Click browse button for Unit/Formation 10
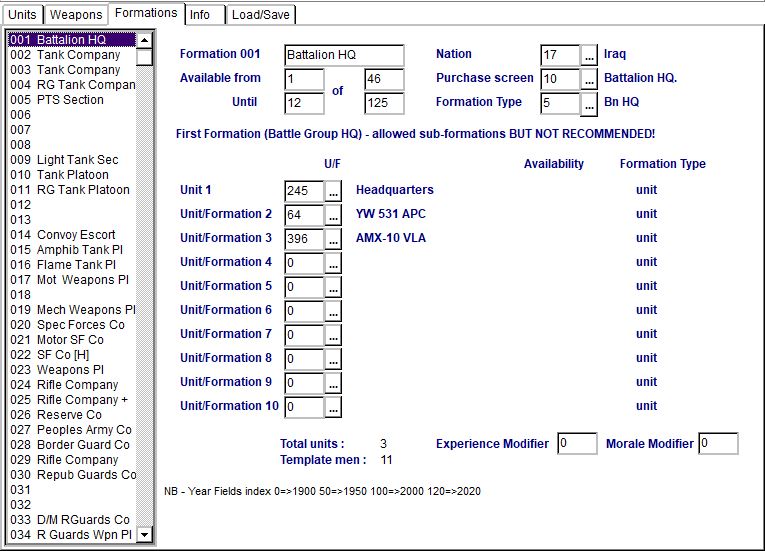 tap(334, 407)
